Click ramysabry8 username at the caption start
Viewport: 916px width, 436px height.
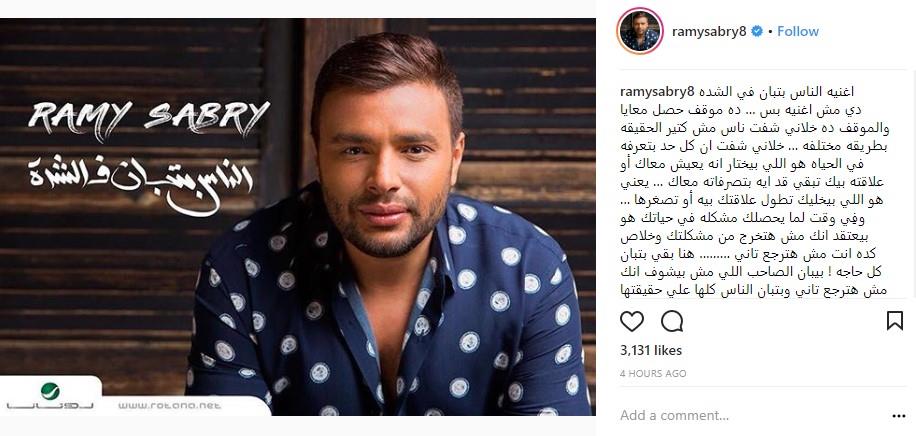coord(657,92)
